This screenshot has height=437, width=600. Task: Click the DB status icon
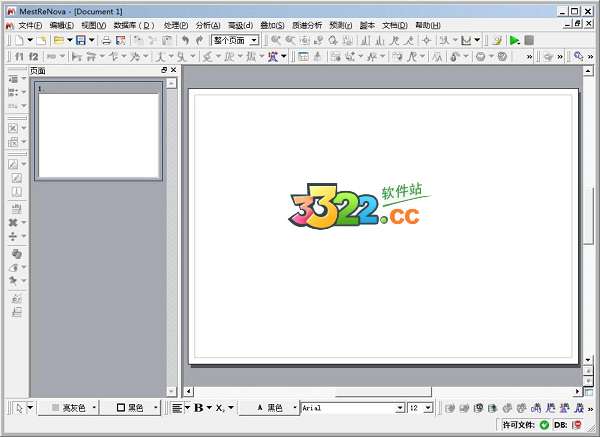(x=576, y=425)
